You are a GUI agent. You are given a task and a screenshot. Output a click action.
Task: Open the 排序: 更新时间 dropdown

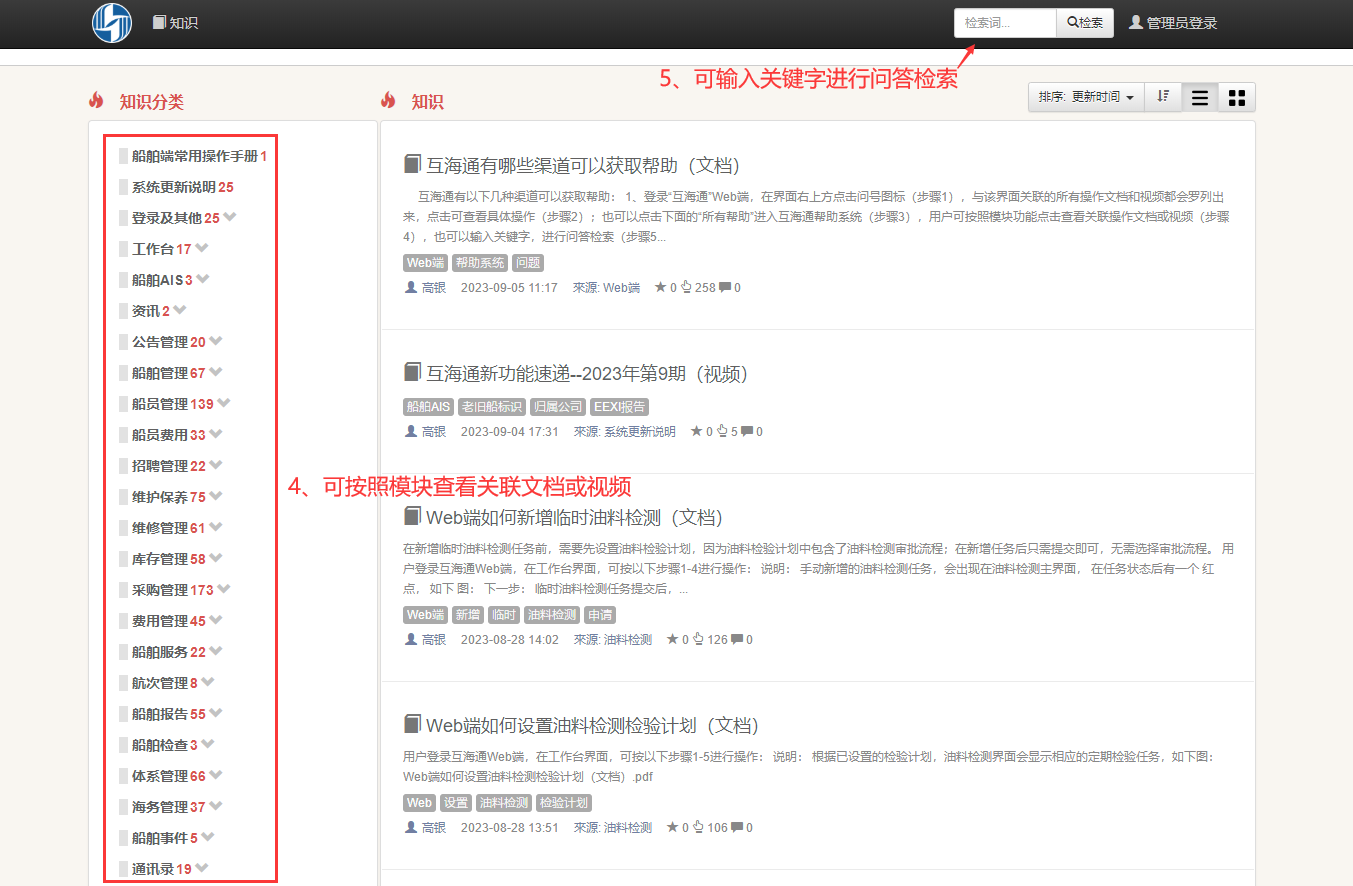point(1086,97)
